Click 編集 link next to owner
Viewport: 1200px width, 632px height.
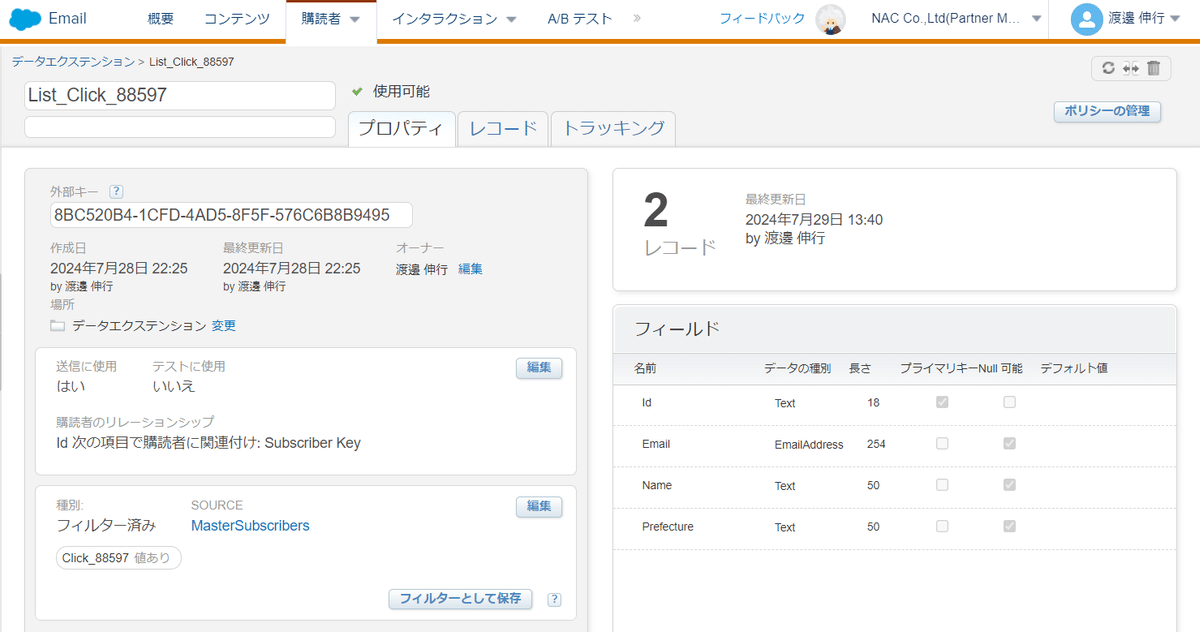[x=470, y=269]
